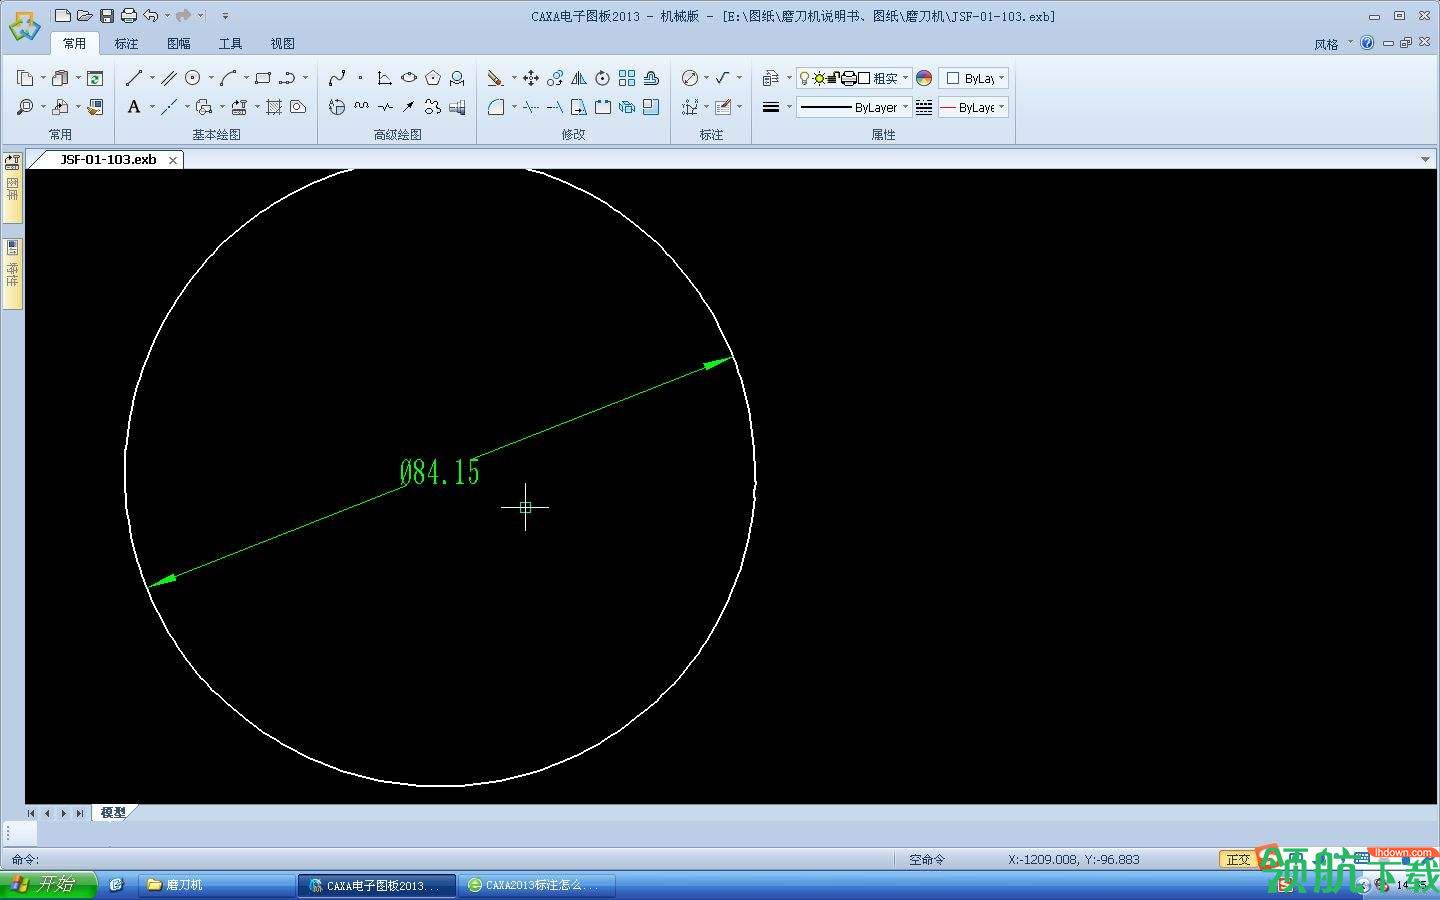Select the 模型 model tab

[113, 812]
